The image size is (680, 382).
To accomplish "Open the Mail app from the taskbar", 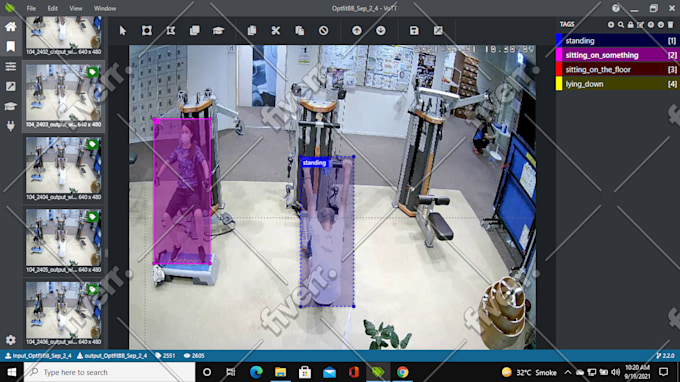I will pyautogui.click(x=329, y=372).
